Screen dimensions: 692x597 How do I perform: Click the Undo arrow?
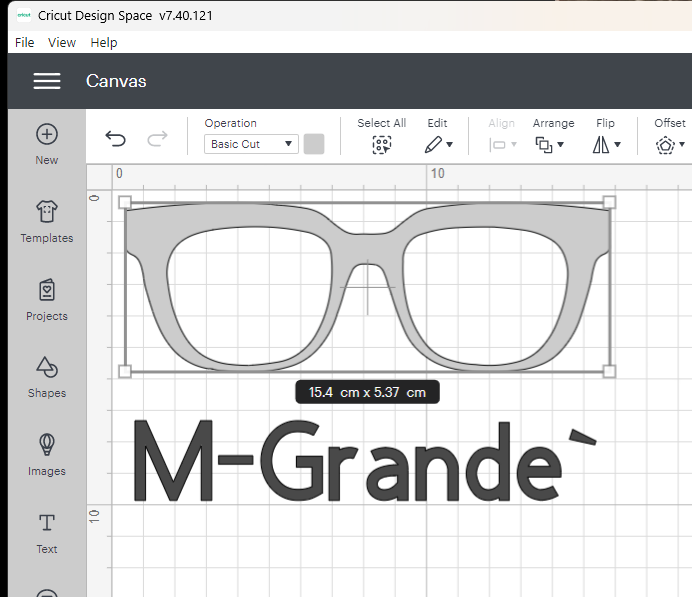tap(116, 140)
